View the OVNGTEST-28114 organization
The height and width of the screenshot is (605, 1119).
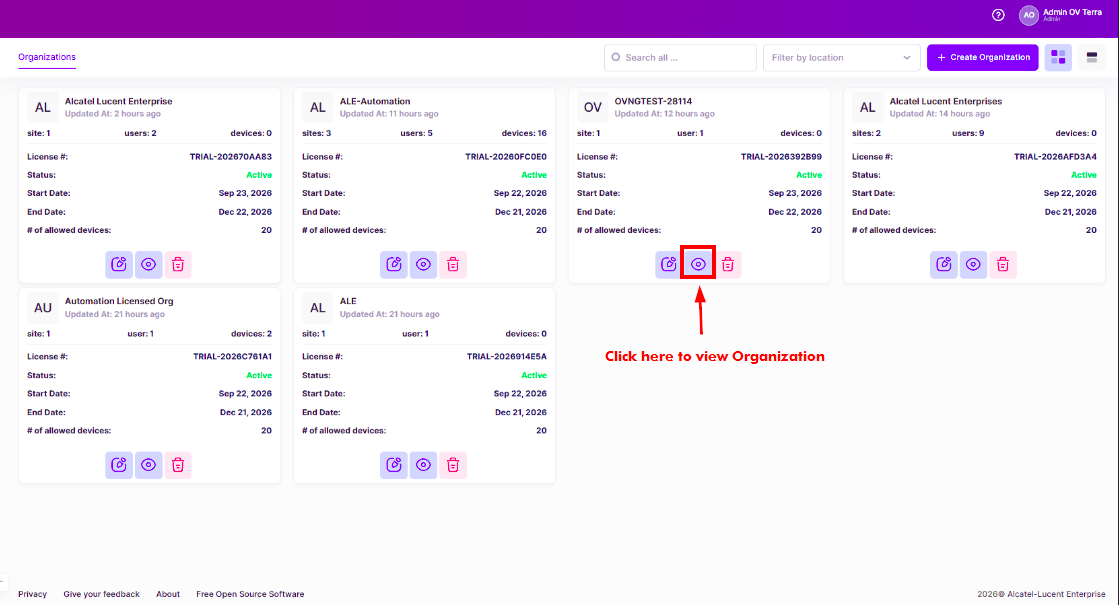[x=698, y=265]
